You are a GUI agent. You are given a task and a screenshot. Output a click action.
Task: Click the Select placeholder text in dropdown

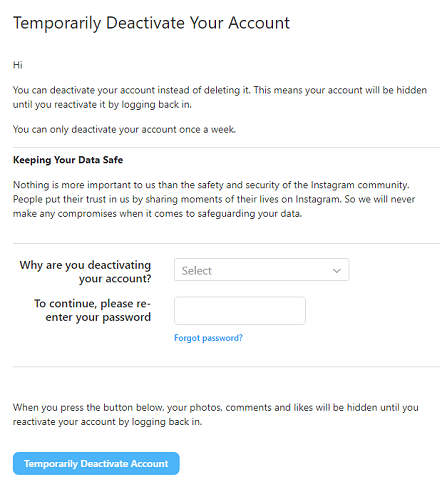pos(196,271)
